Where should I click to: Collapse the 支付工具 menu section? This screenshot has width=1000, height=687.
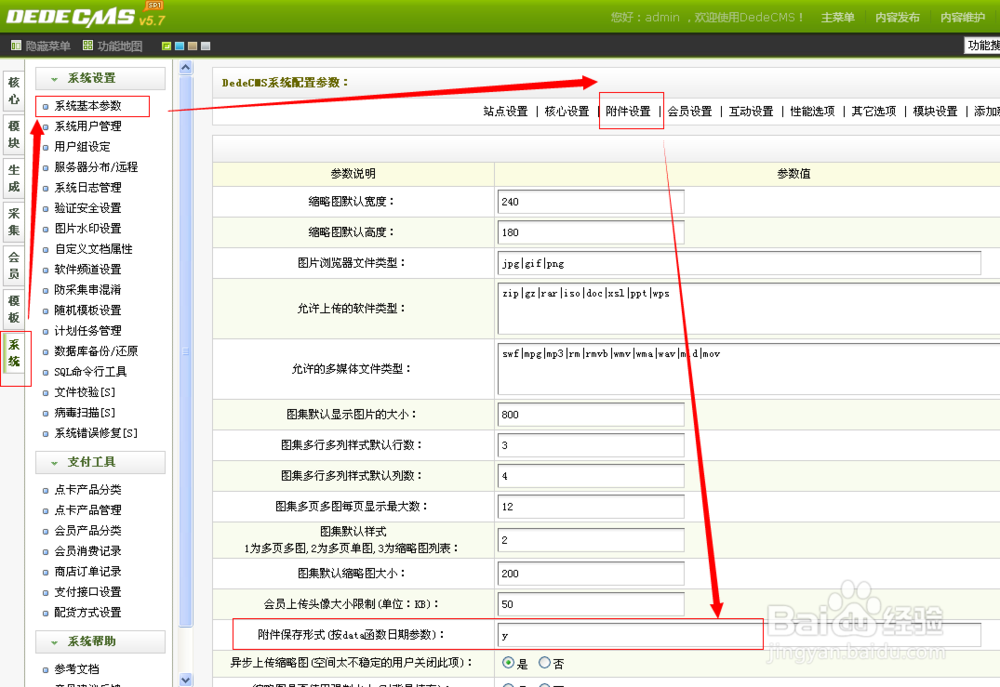[x=100, y=462]
